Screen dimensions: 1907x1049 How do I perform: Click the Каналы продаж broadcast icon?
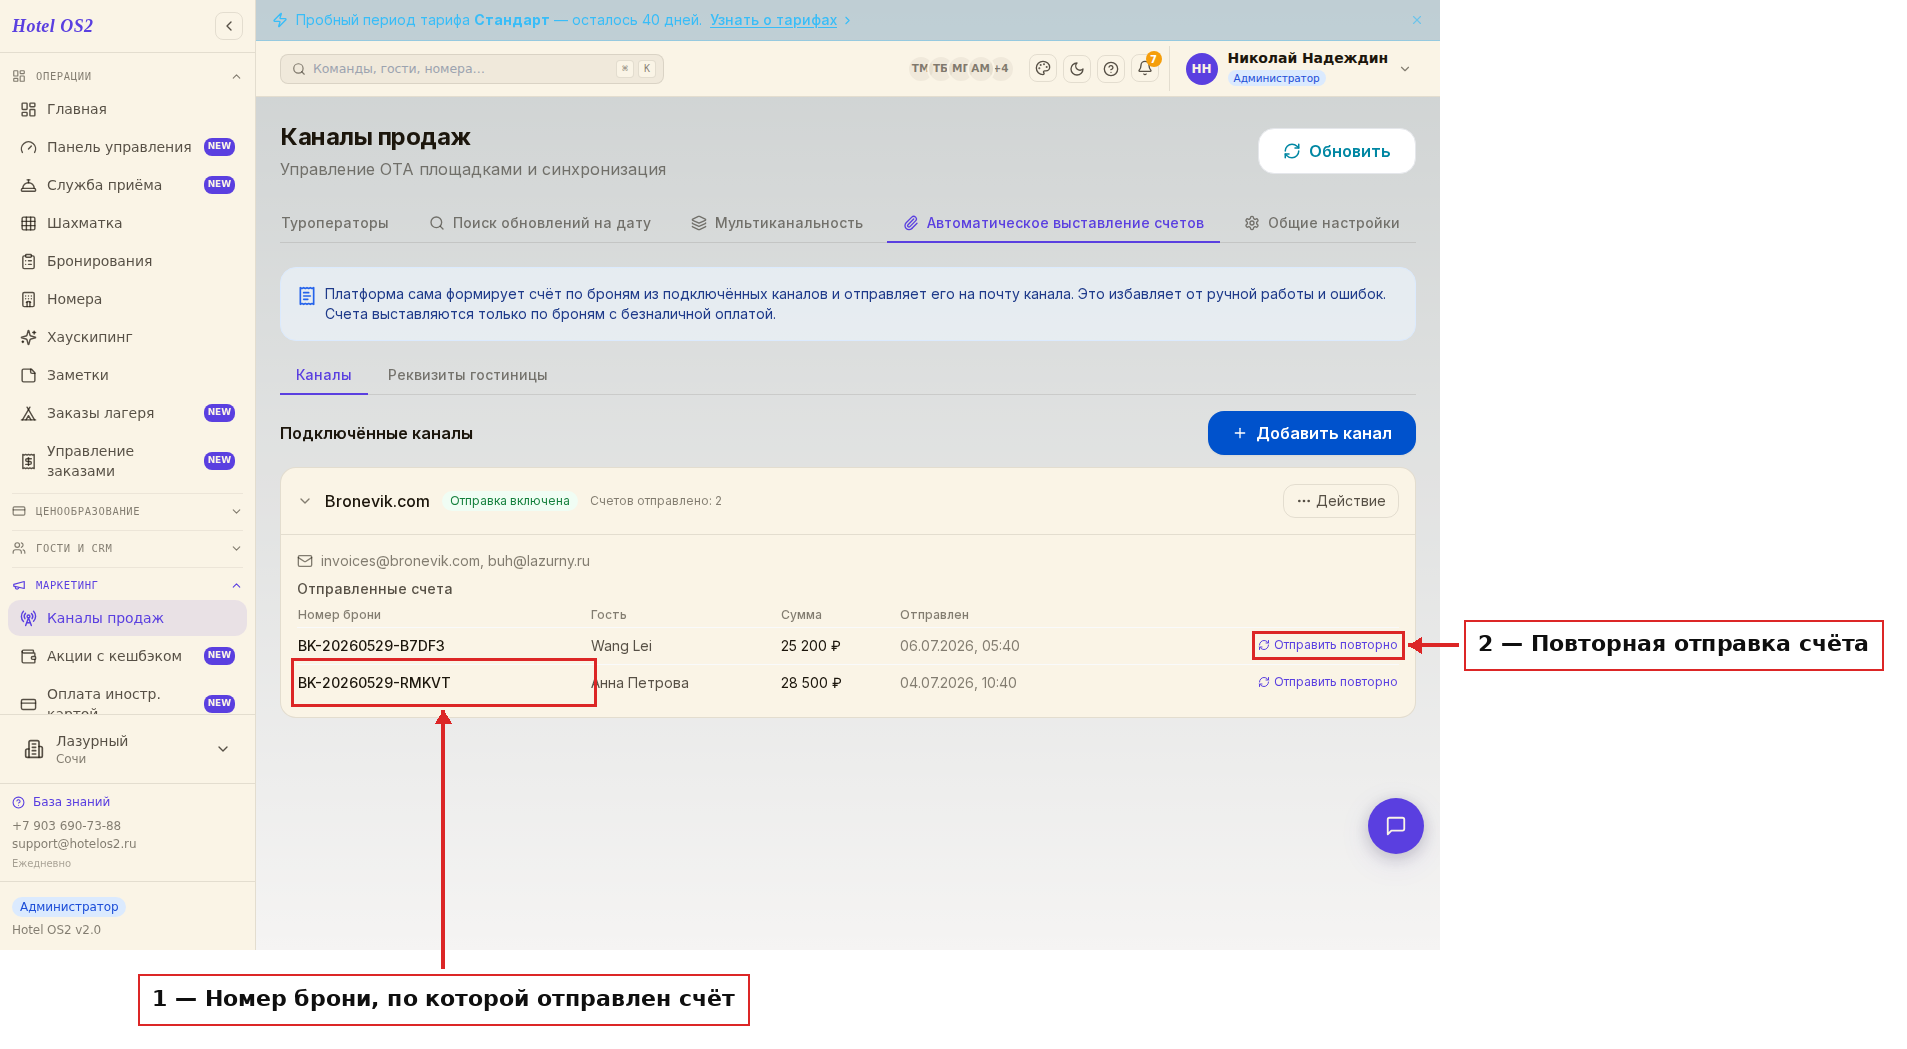28,618
